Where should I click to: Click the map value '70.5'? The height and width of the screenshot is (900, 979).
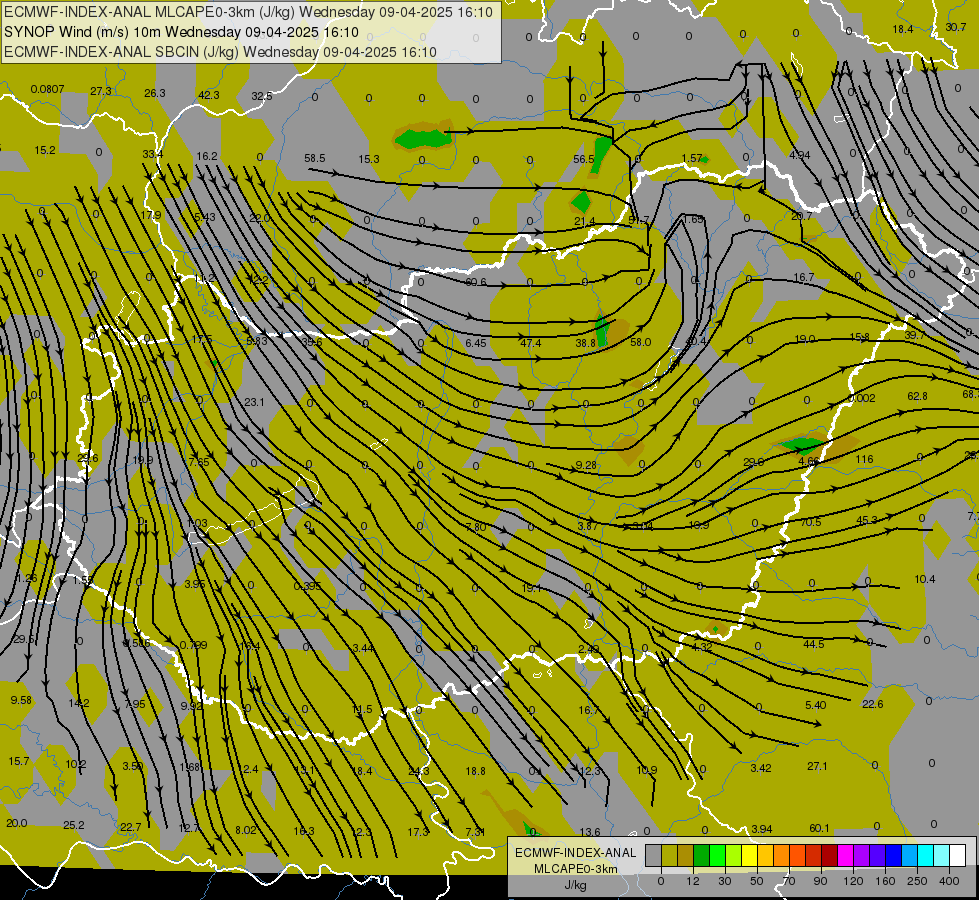(x=810, y=522)
